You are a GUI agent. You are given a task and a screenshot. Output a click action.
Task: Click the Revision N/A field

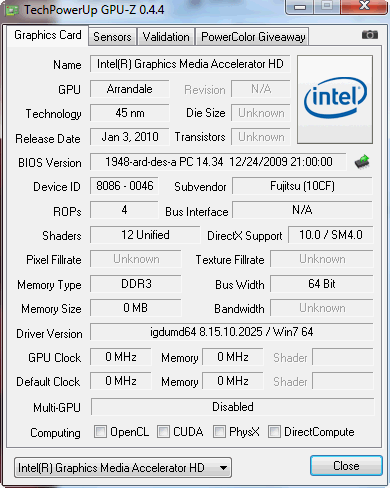coord(261,89)
